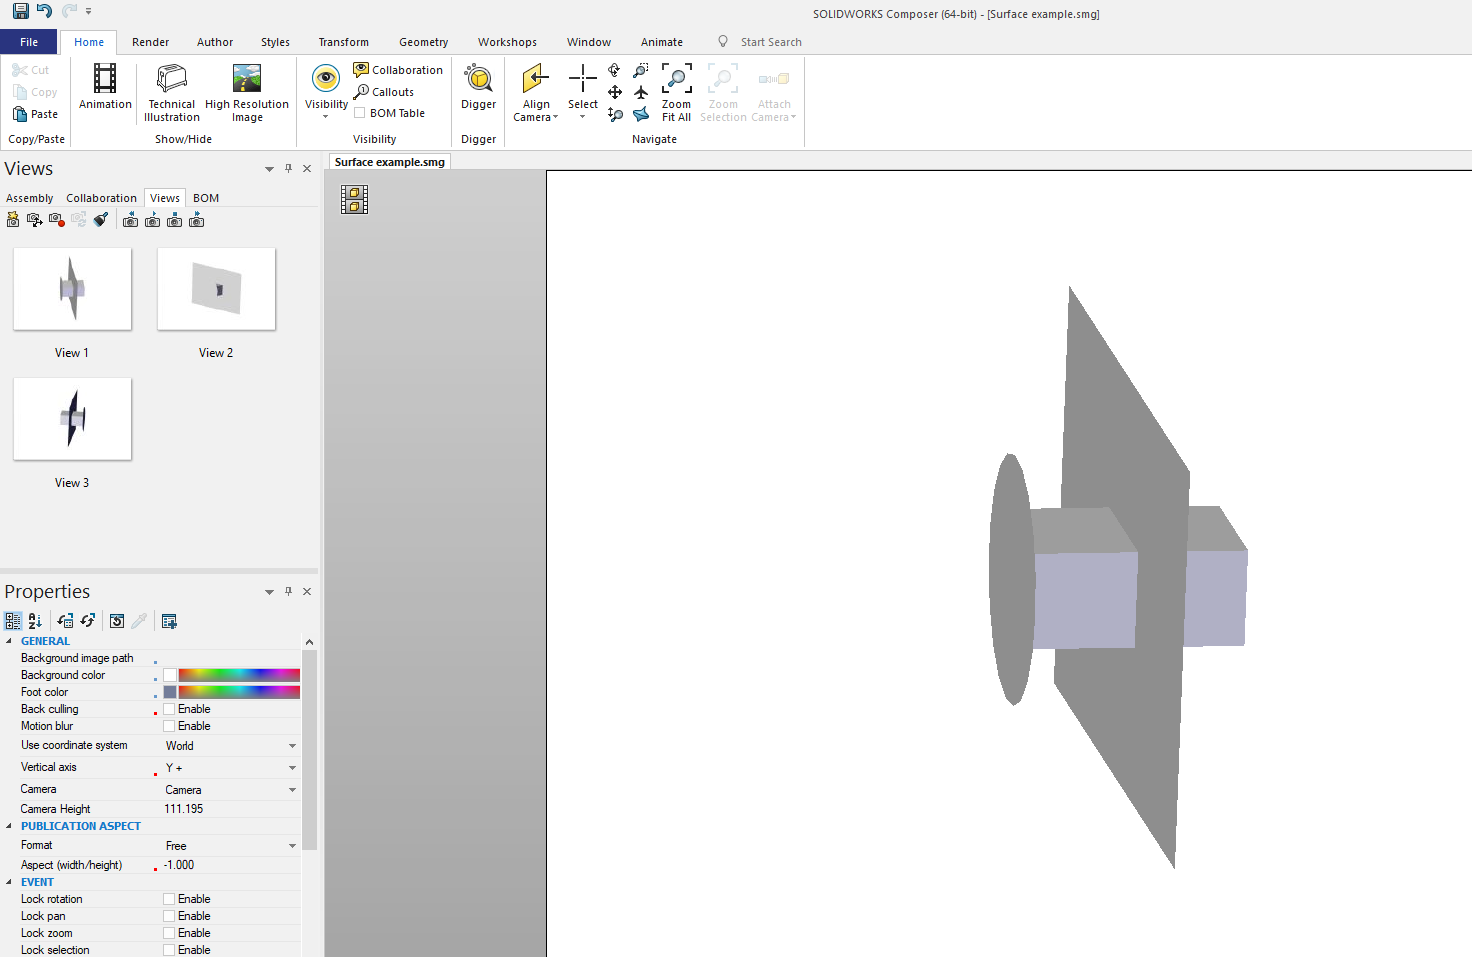
Task: Click the Background color swatch
Action: (x=170, y=675)
